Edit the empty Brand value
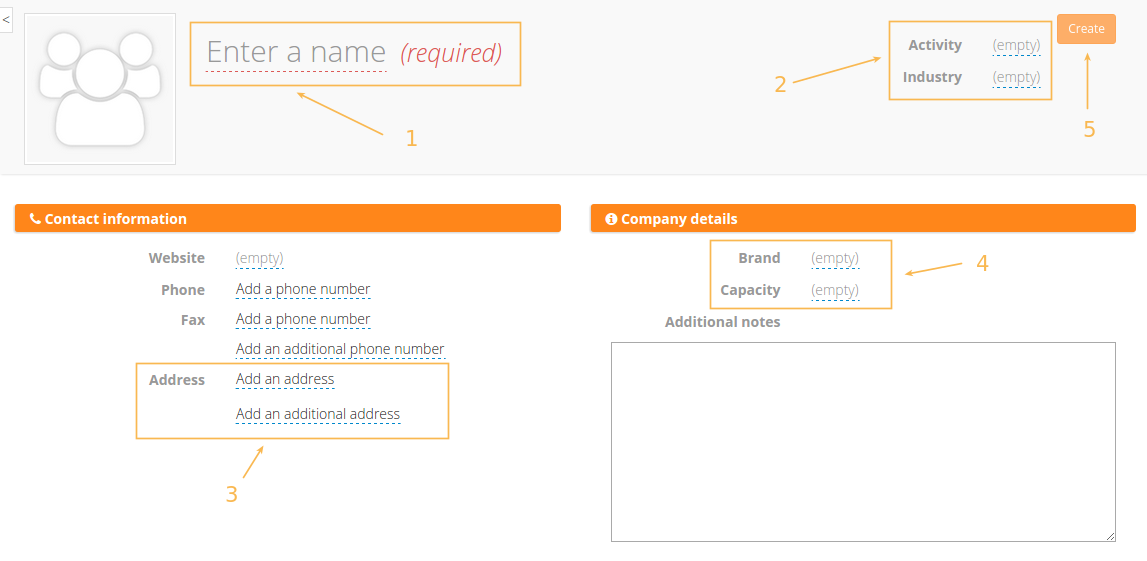This screenshot has height=561, width=1147. pos(835,259)
